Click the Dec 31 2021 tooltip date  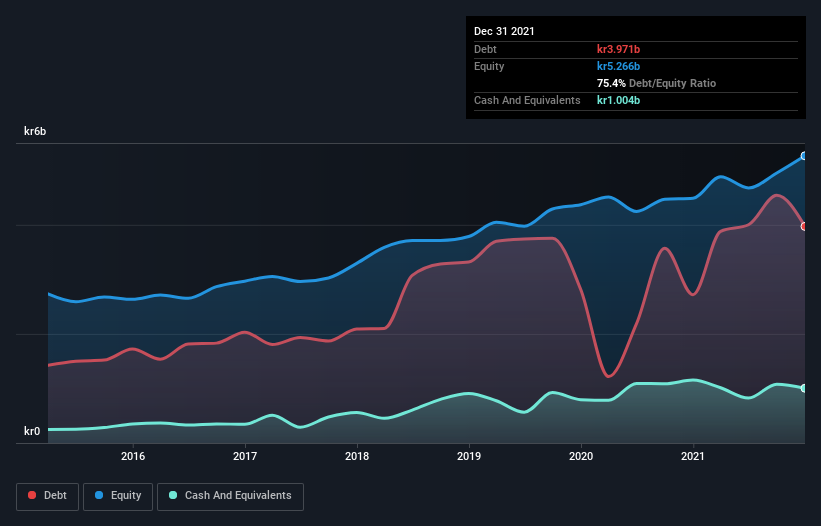[x=504, y=31]
